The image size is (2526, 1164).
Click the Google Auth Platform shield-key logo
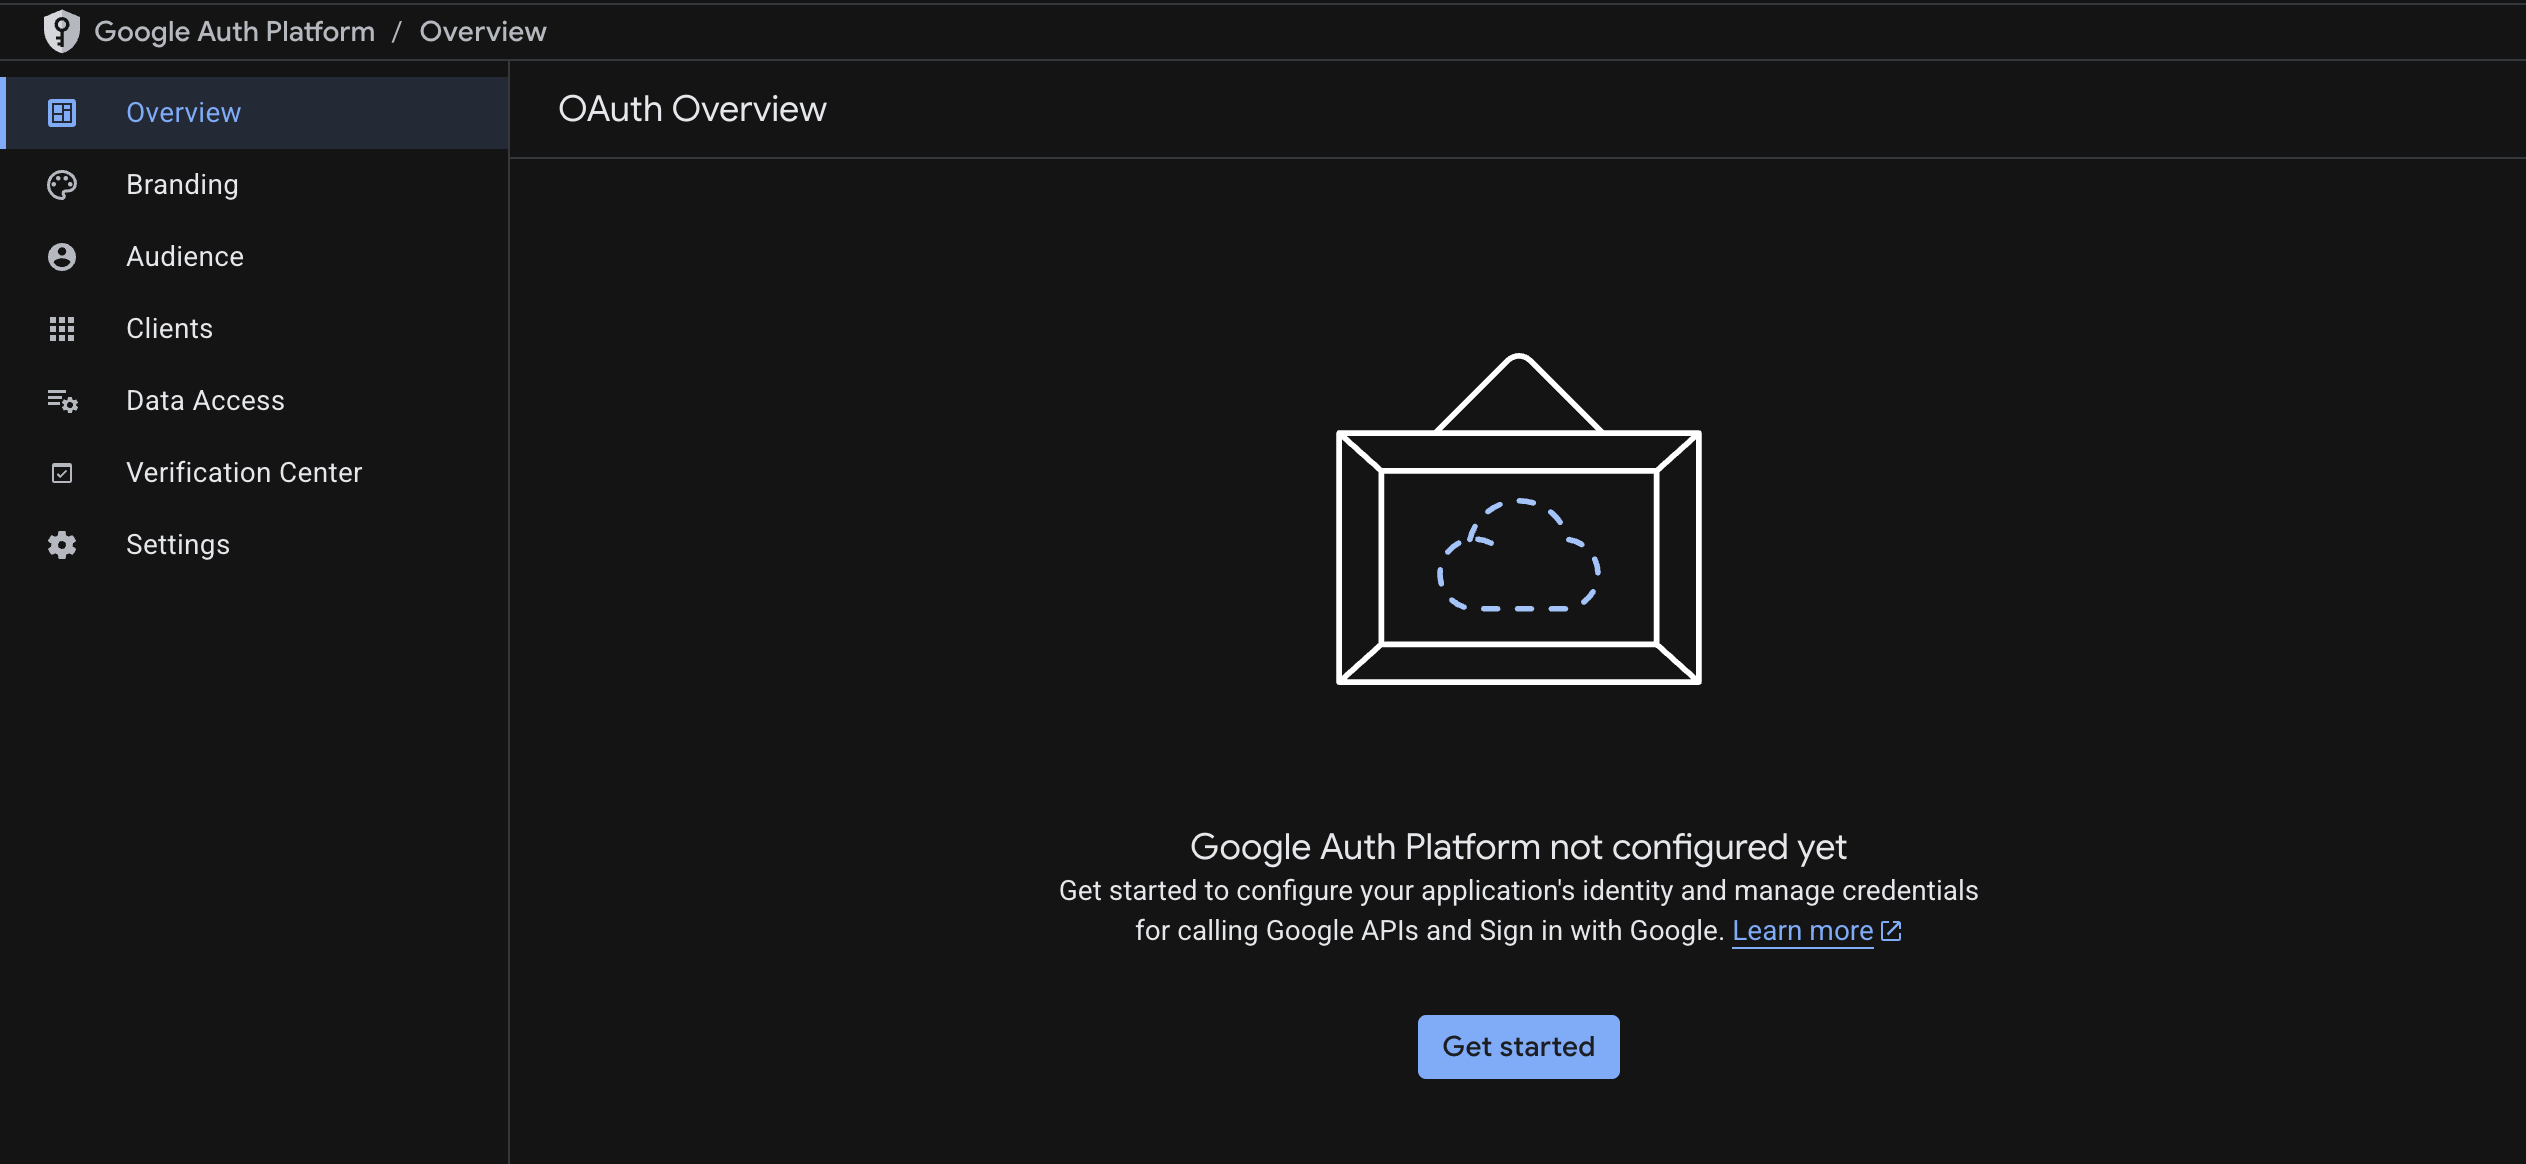tap(61, 30)
